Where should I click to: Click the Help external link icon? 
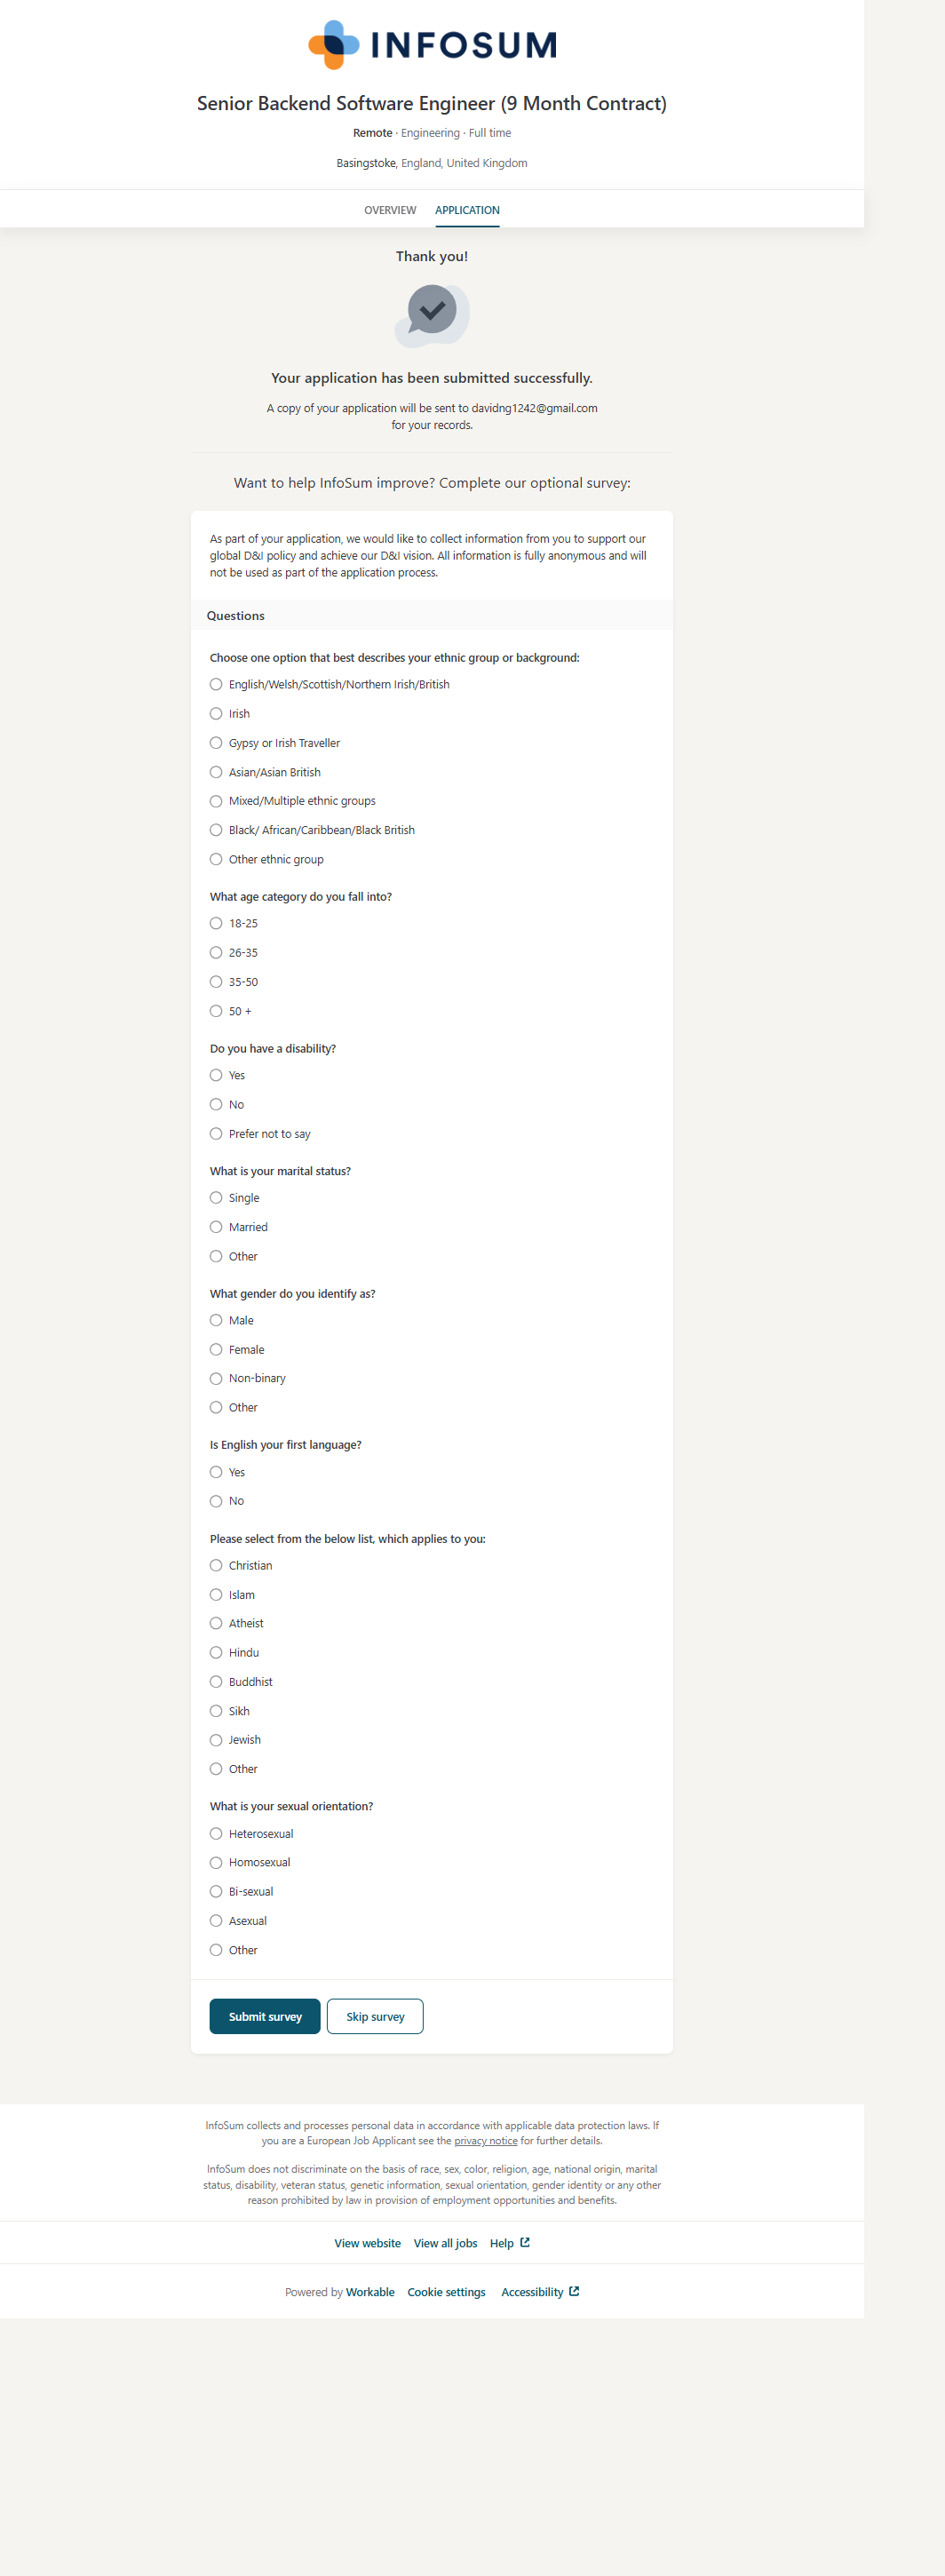point(525,2242)
